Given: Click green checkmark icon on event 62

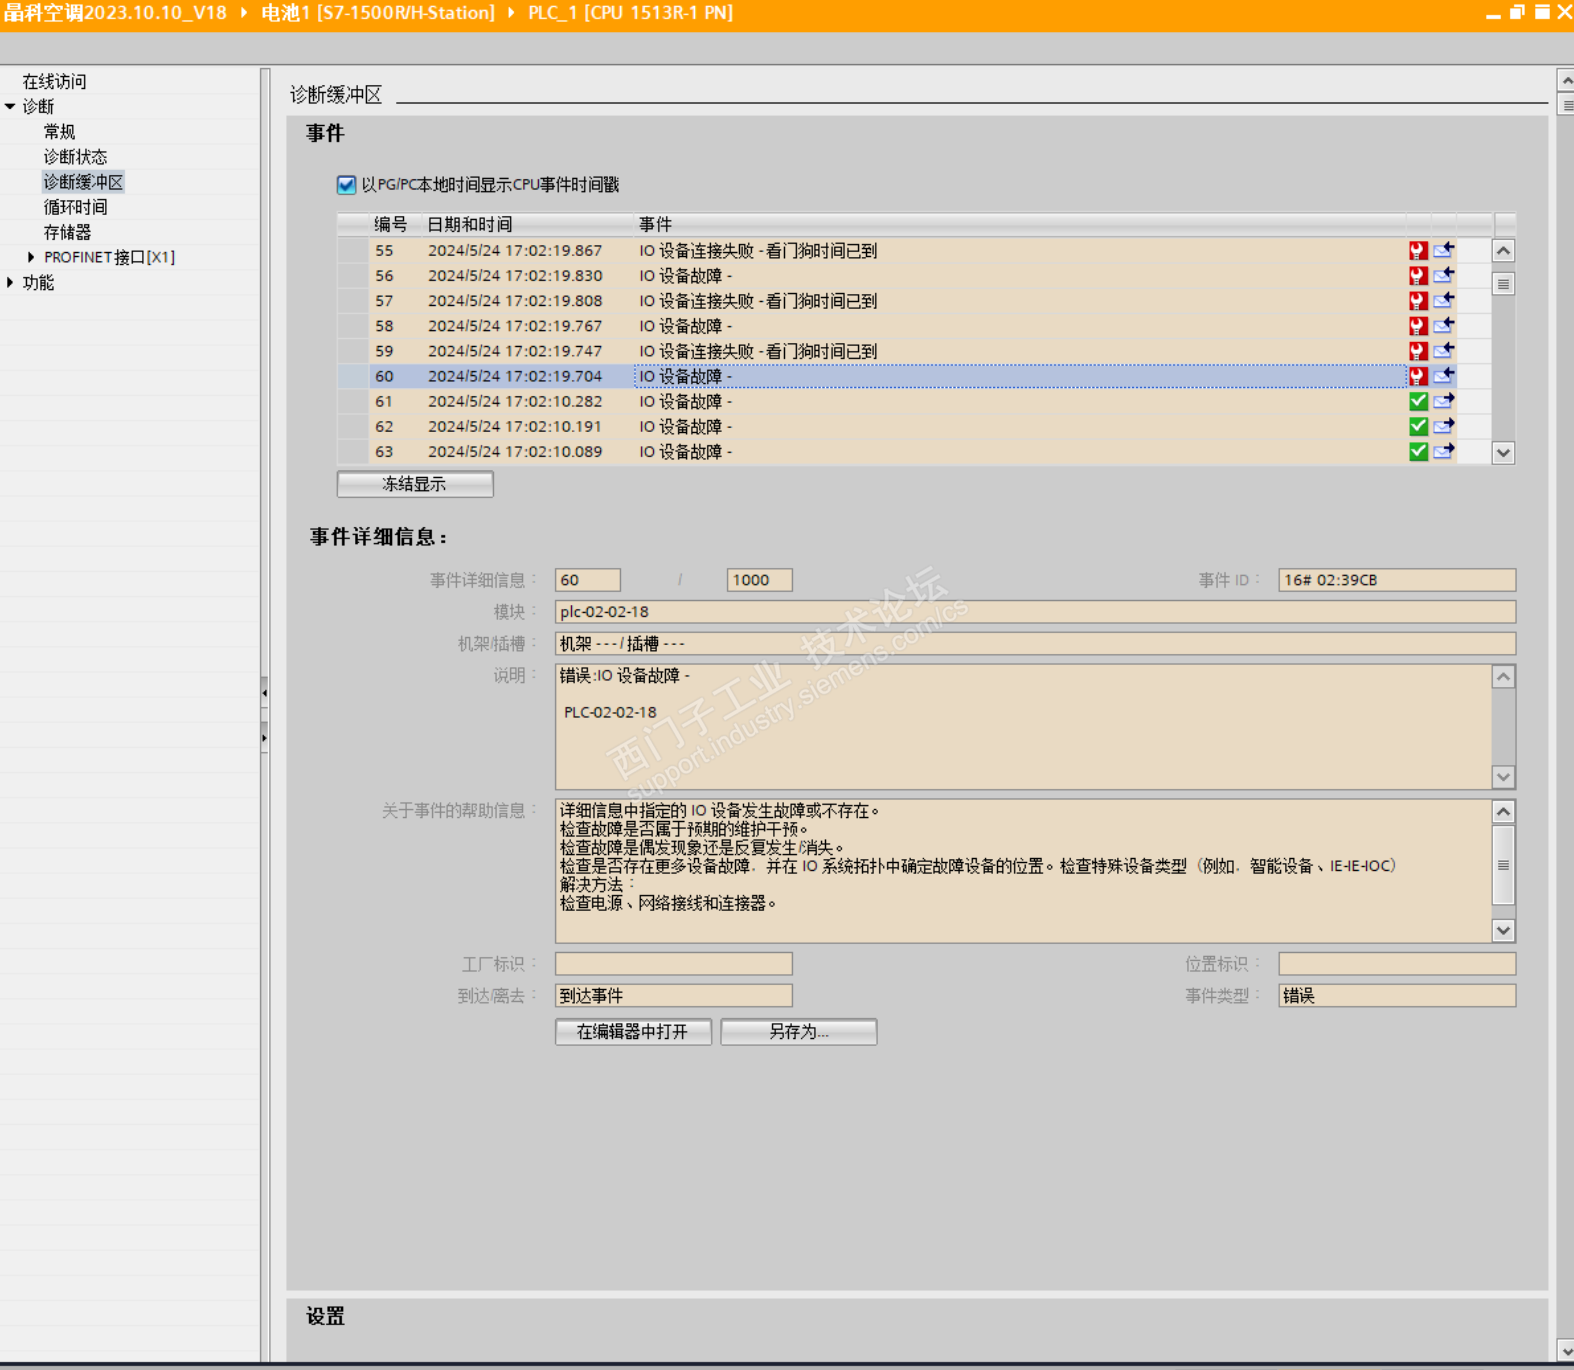Looking at the screenshot, I should tap(1417, 427).
